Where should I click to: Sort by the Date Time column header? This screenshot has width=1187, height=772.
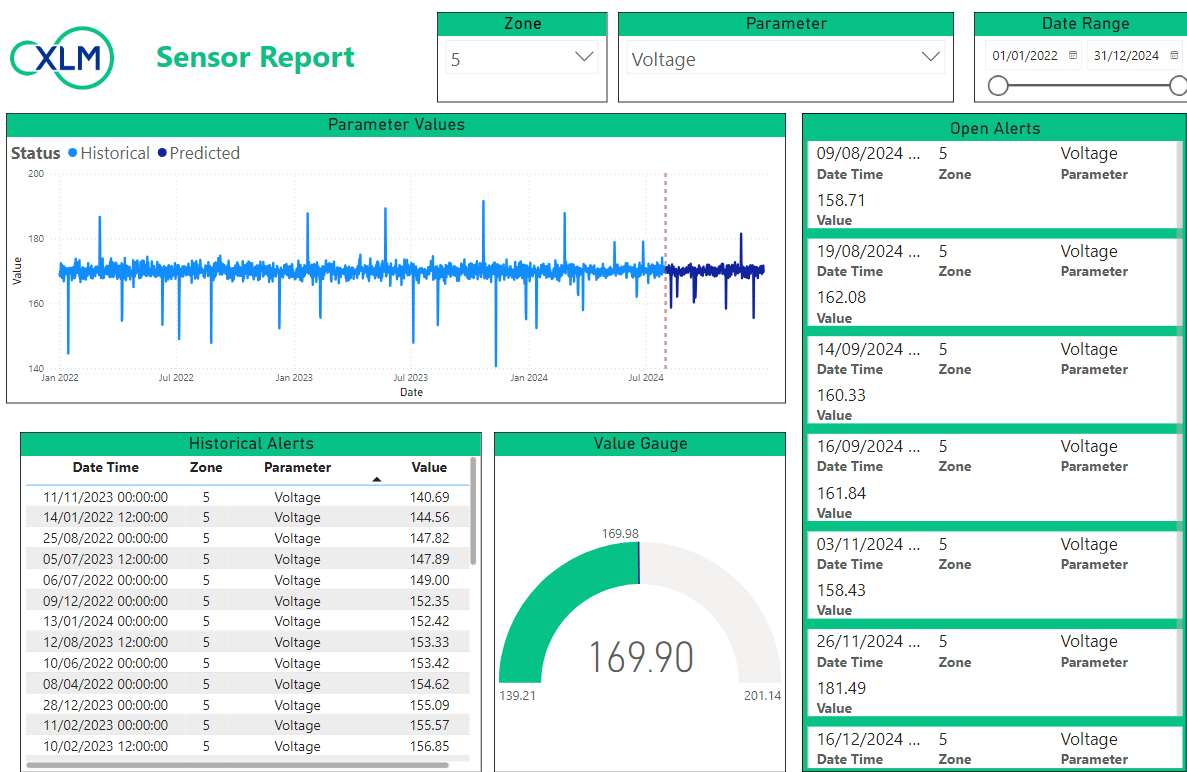[x=106, y=468]
